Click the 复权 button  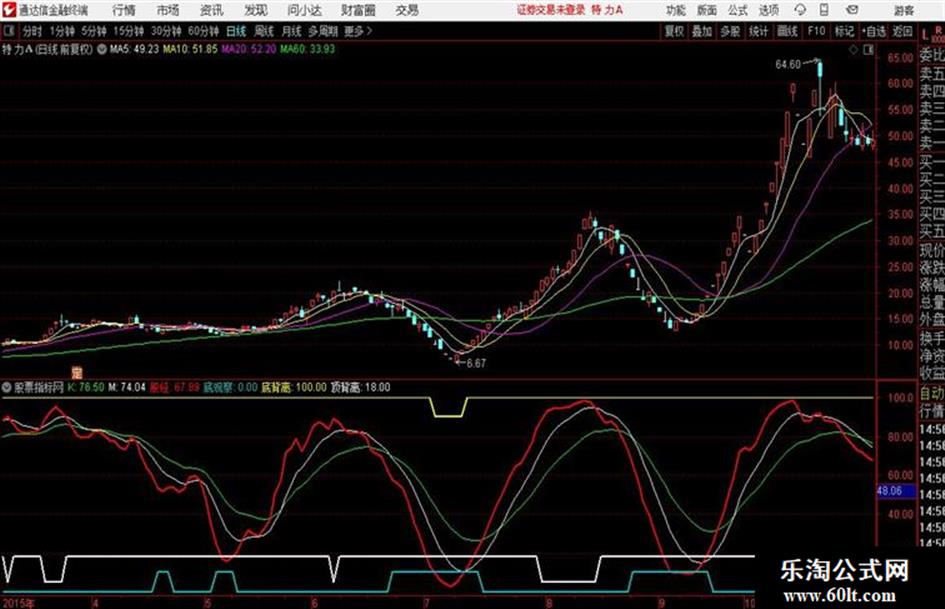[x=674, y=31]
